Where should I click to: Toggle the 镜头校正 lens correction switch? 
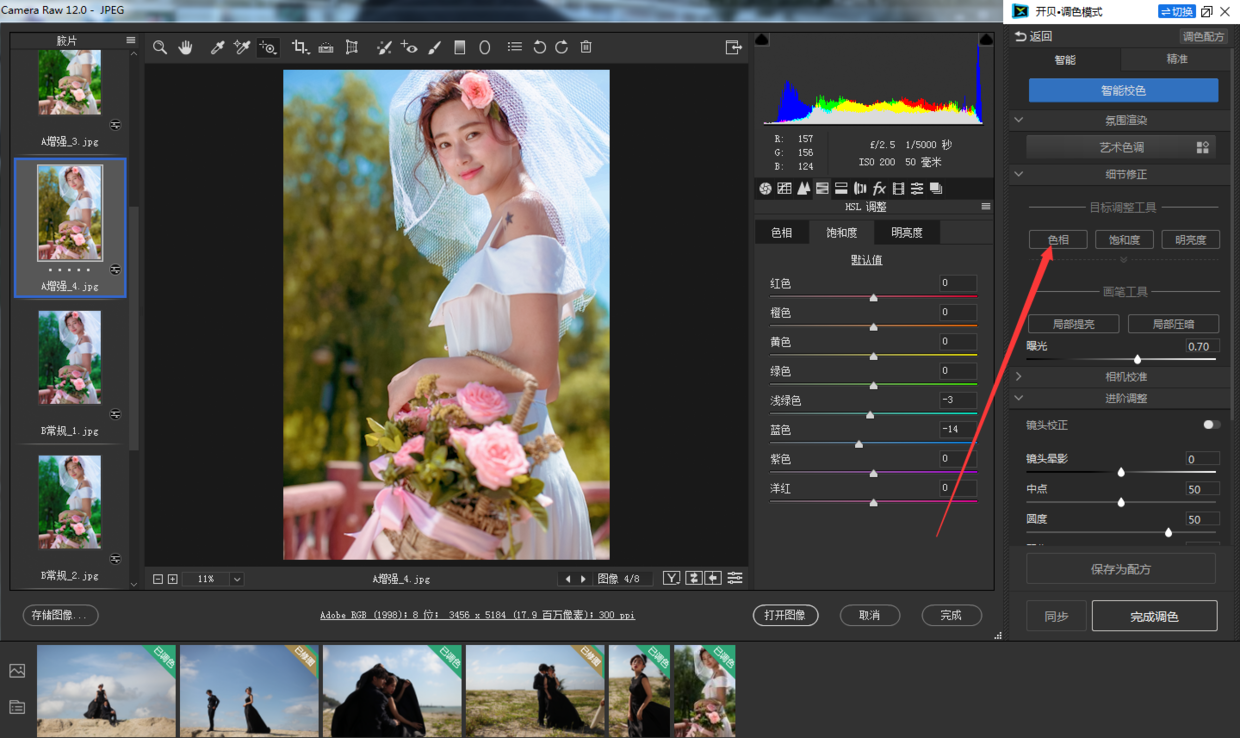tap(1211, 425)
